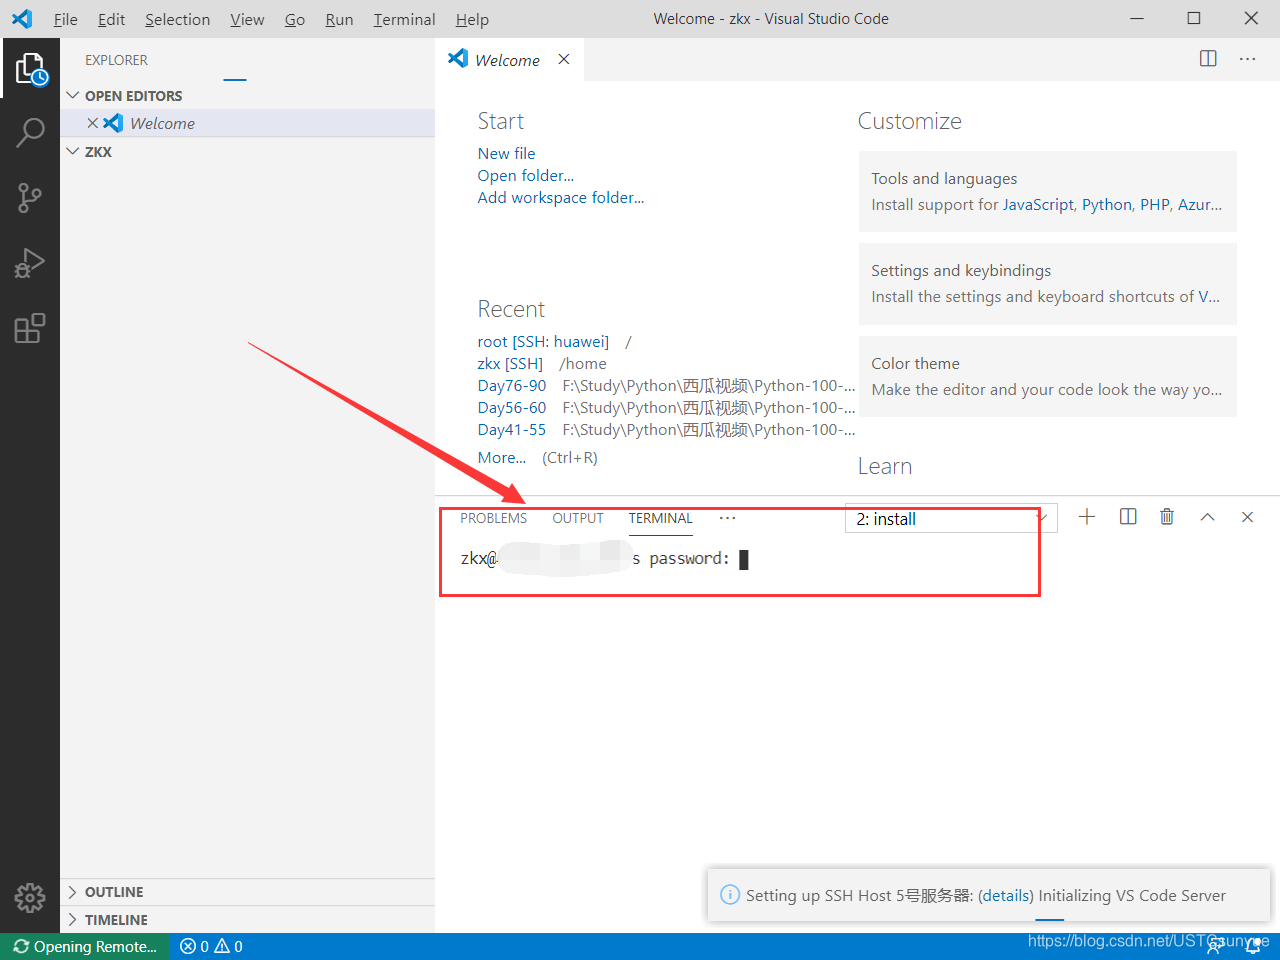The width and height of the screenshot is (1280, 960).
Task: Click the More... recent link
Action: click(x=502, y=457)
